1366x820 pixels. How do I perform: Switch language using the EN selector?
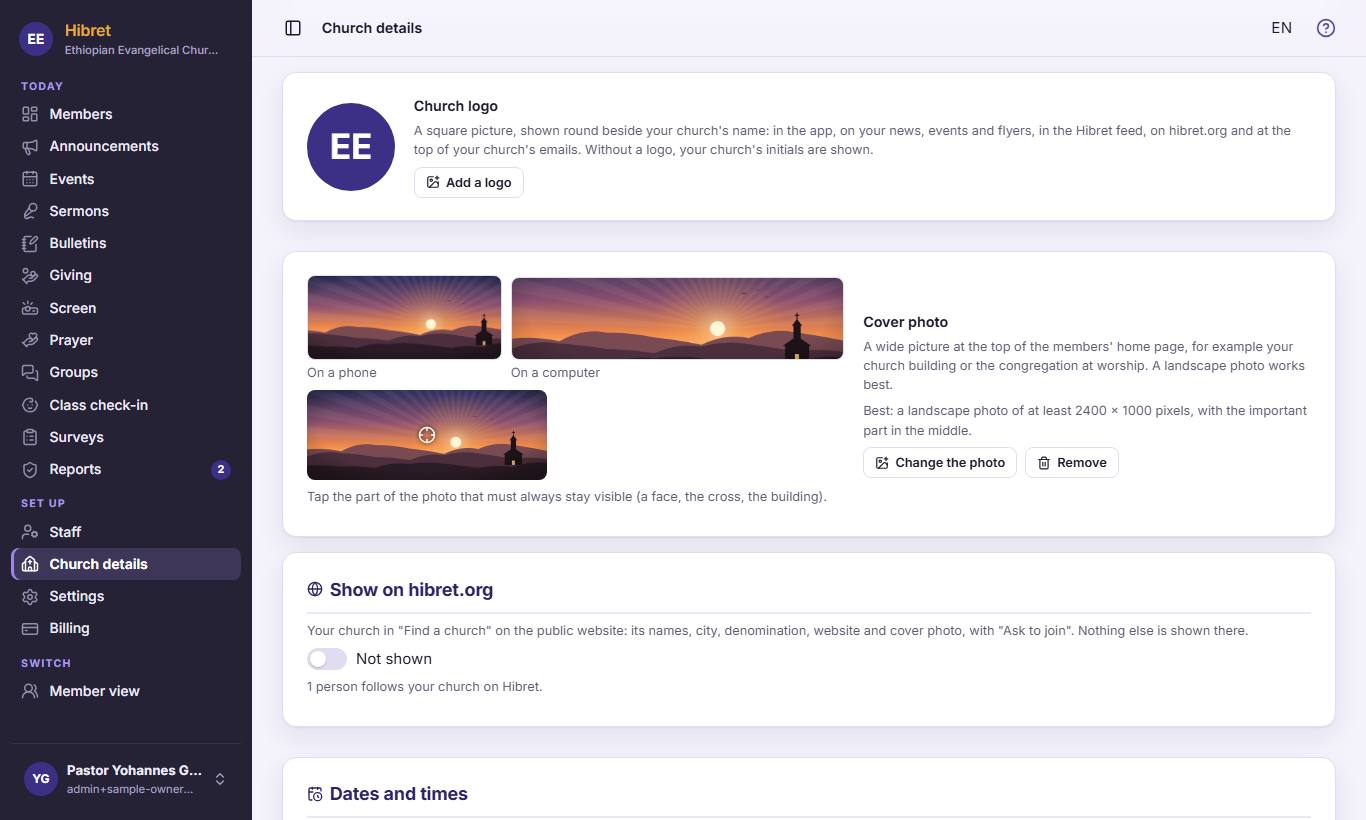coord(1281,28)
